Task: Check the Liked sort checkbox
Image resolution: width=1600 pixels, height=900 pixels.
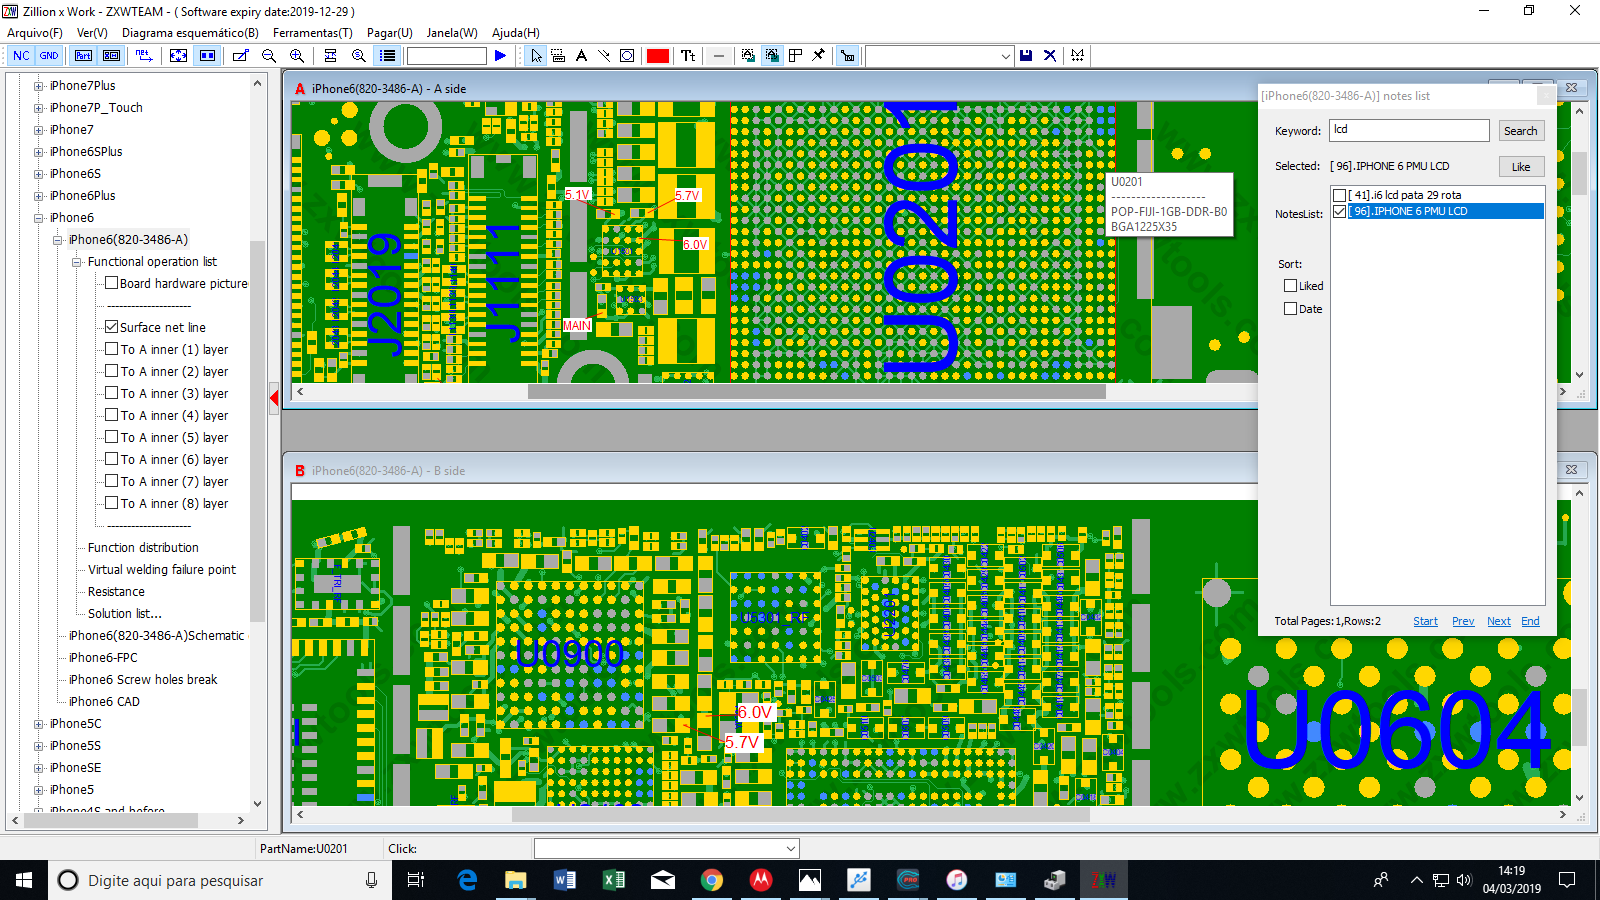Action: coord(1291,286)
